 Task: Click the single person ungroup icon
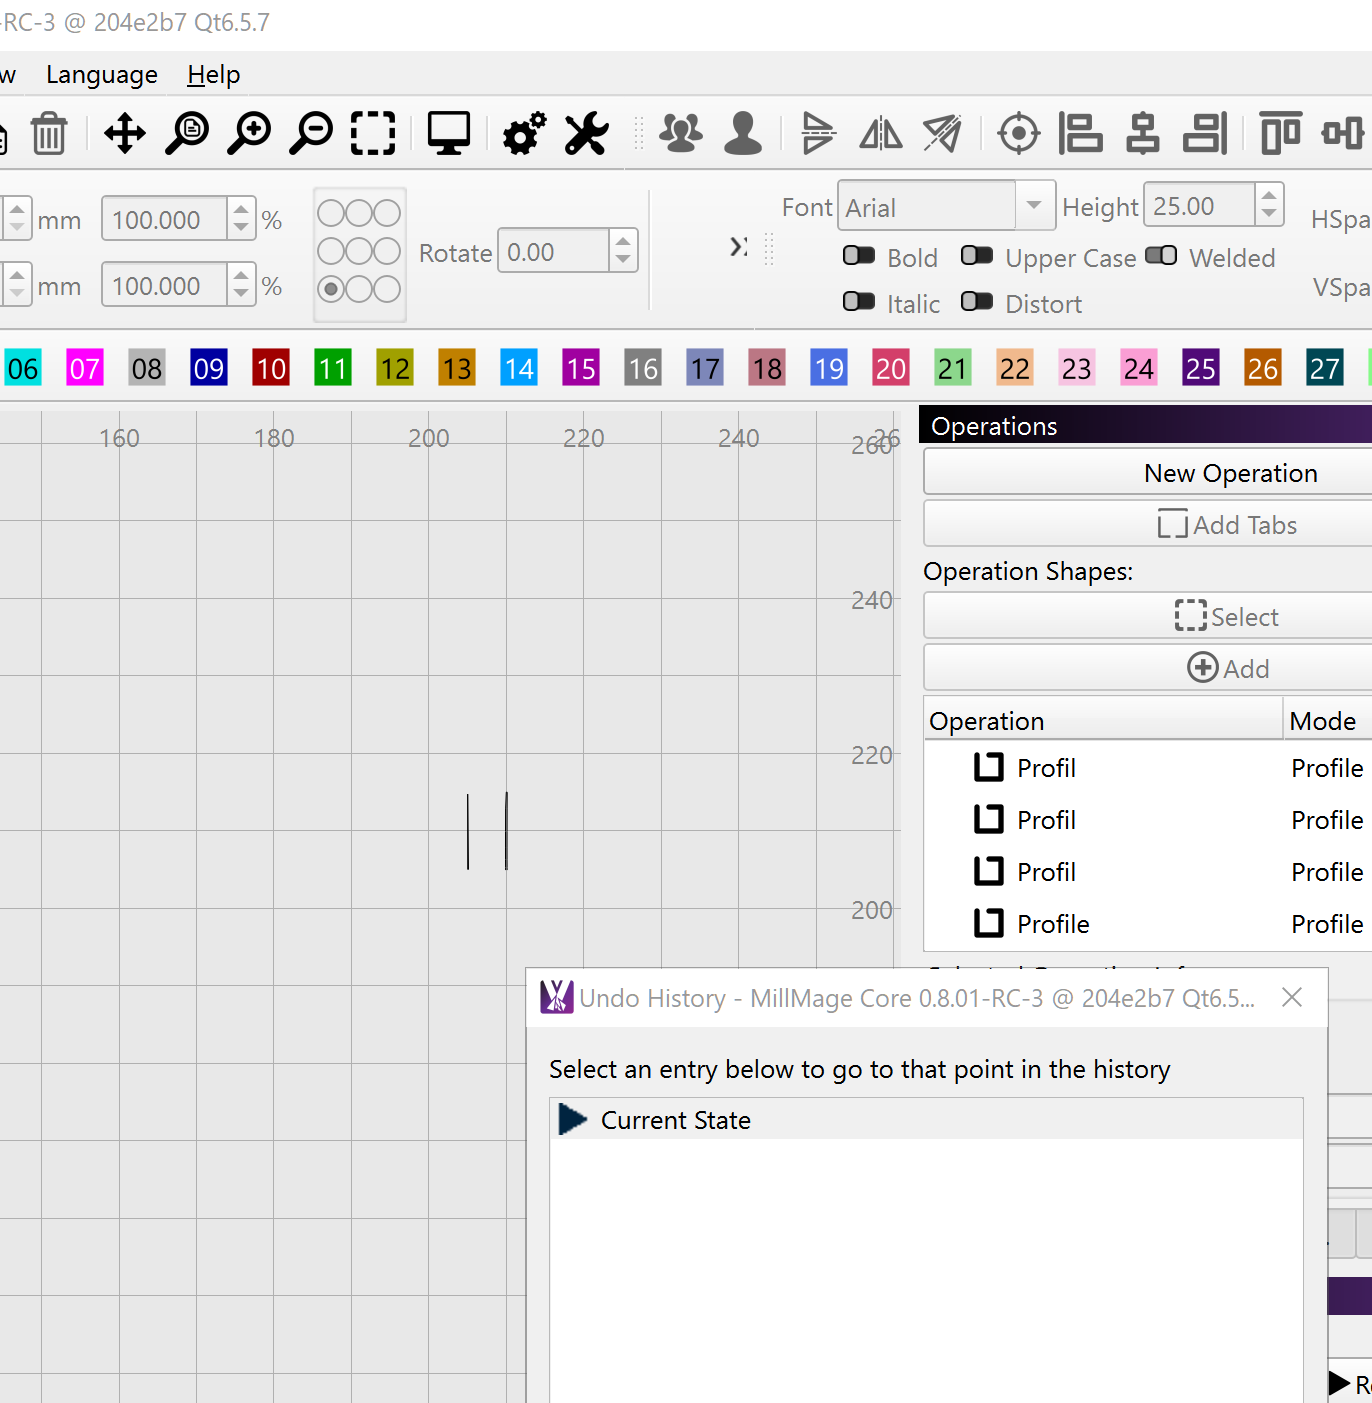(x=743, y=133)
